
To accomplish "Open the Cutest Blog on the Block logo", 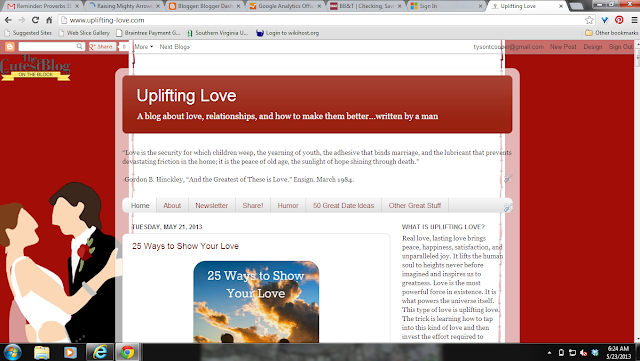I will (x=35, y=67).
